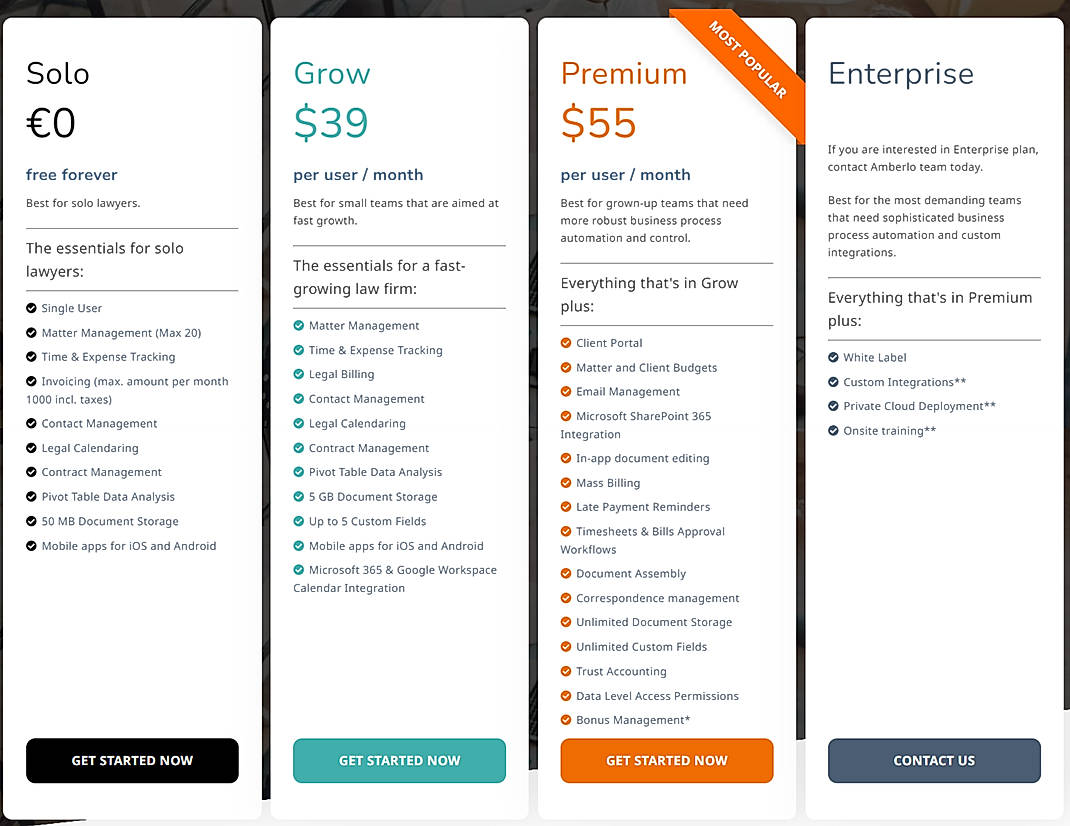Click the checkmark beside Onsite training
This screenshot has height=826, width=1070.
[834, 430]
